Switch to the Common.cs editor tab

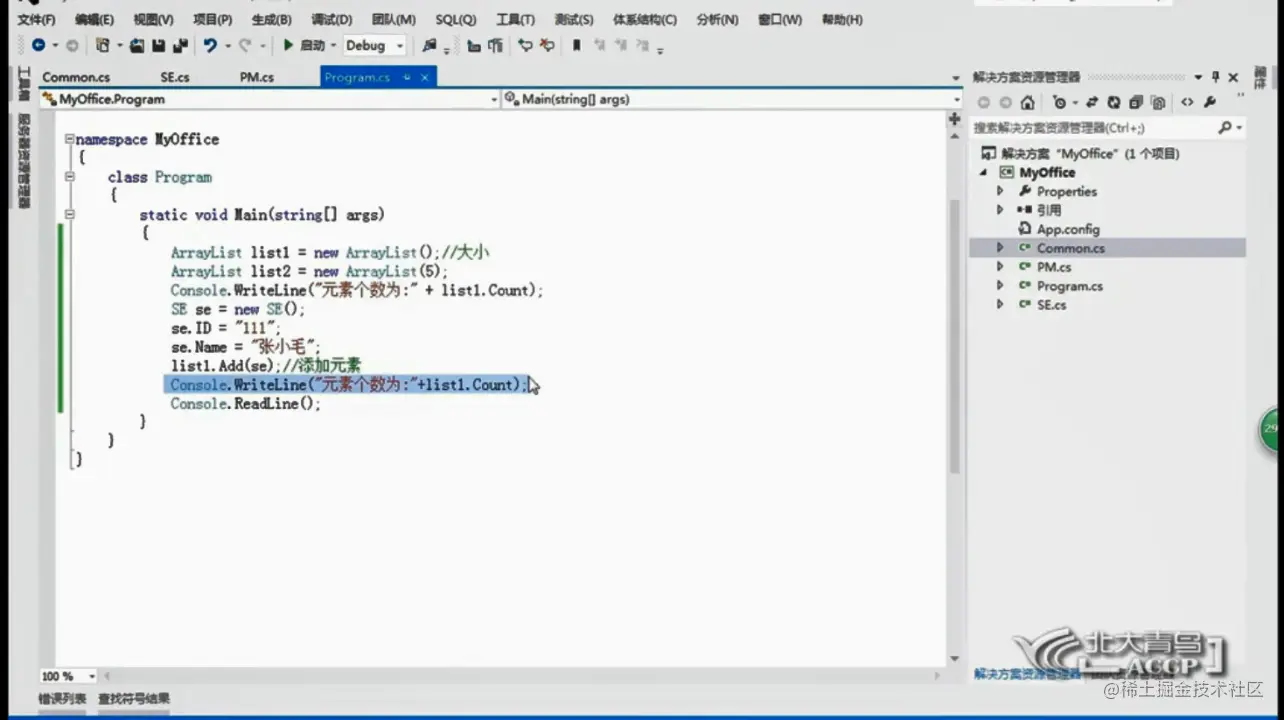76,77
